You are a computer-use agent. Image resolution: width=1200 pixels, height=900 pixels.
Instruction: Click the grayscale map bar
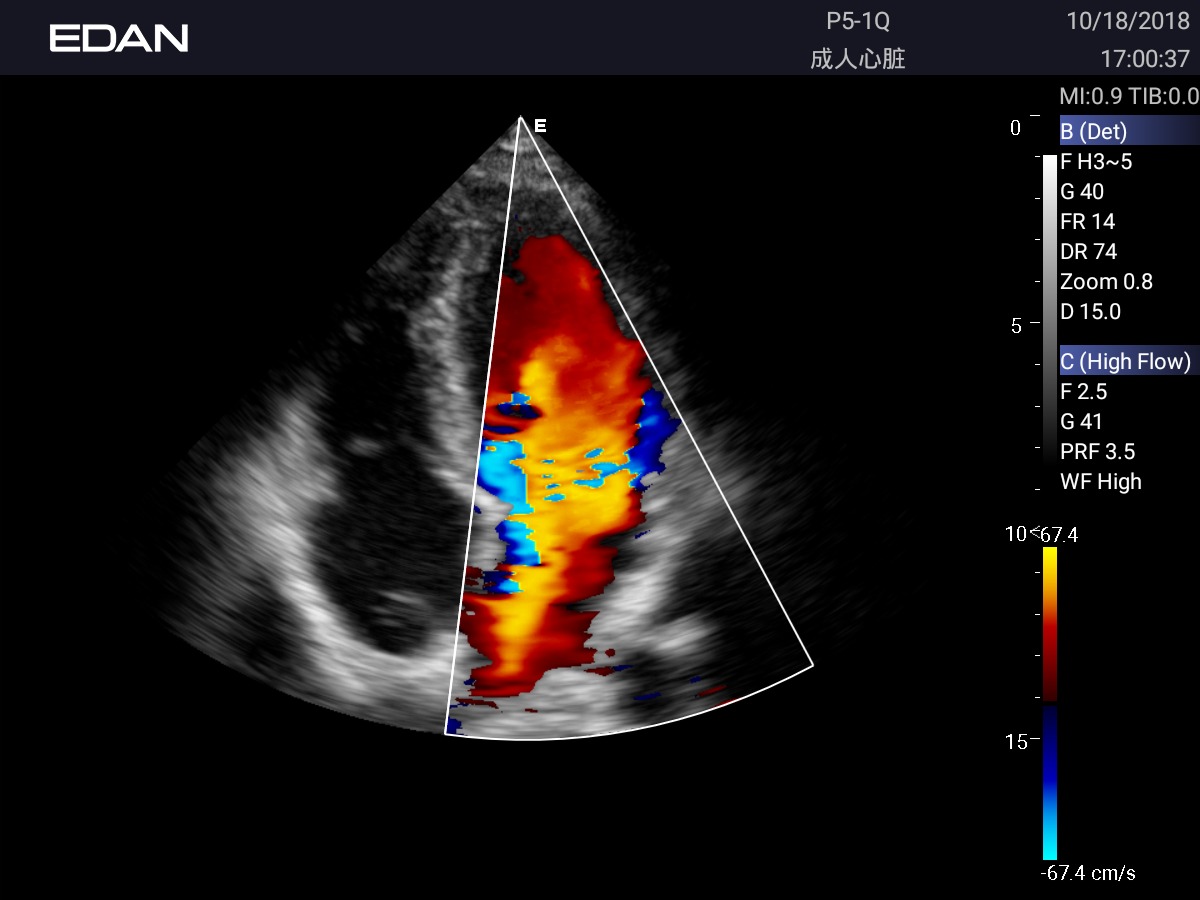pos(1049,300)
